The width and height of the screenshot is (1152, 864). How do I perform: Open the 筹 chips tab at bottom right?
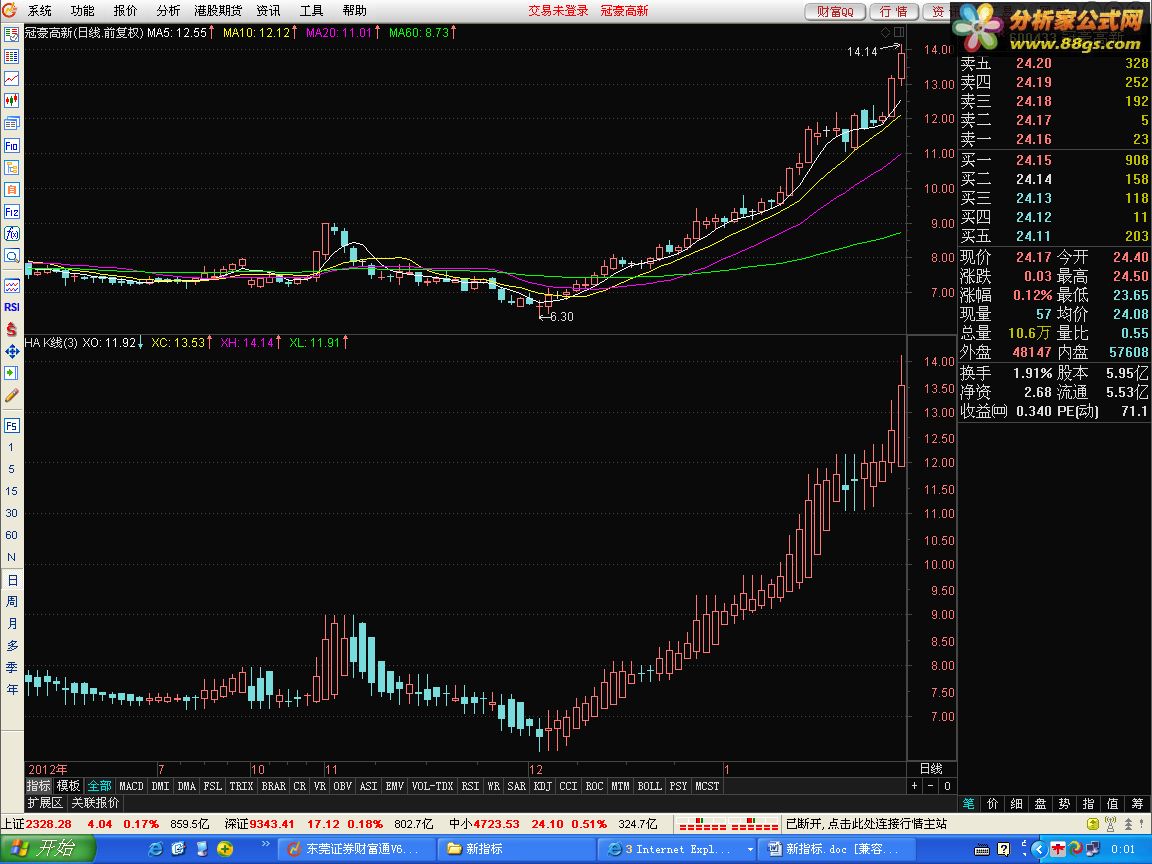[1137, 804]
